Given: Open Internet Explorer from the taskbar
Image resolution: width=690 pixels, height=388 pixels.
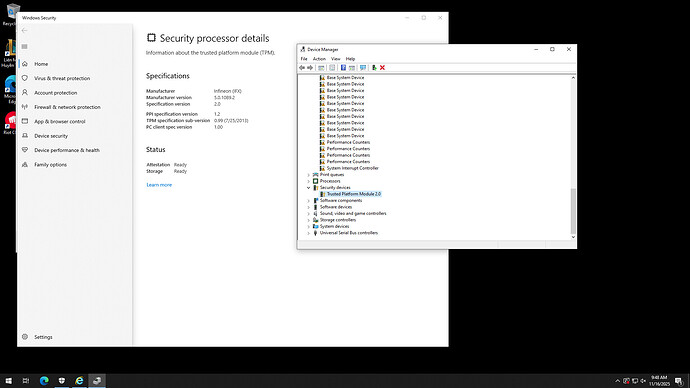Looking at the screenshot, I should [79, 381].
